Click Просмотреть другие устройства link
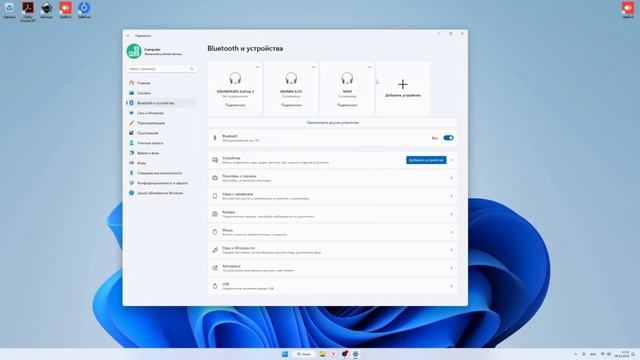The height and width of the screenshot is (360, 640). [333, 122]
